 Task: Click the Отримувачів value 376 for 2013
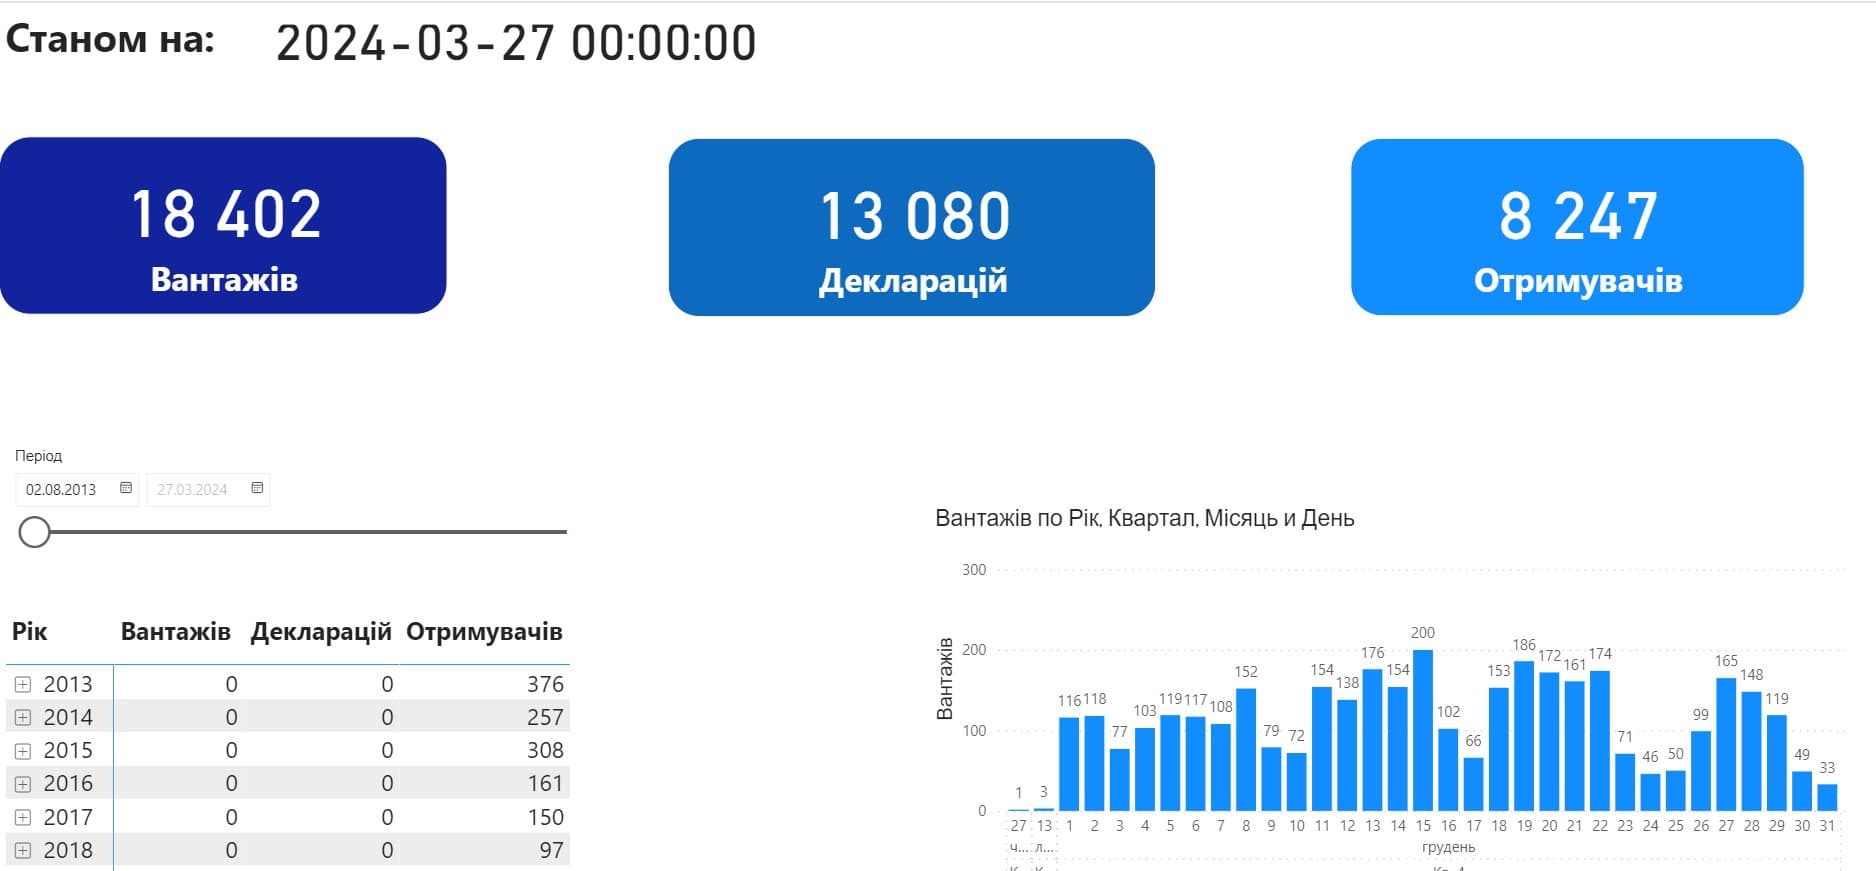tap(545, 684)
